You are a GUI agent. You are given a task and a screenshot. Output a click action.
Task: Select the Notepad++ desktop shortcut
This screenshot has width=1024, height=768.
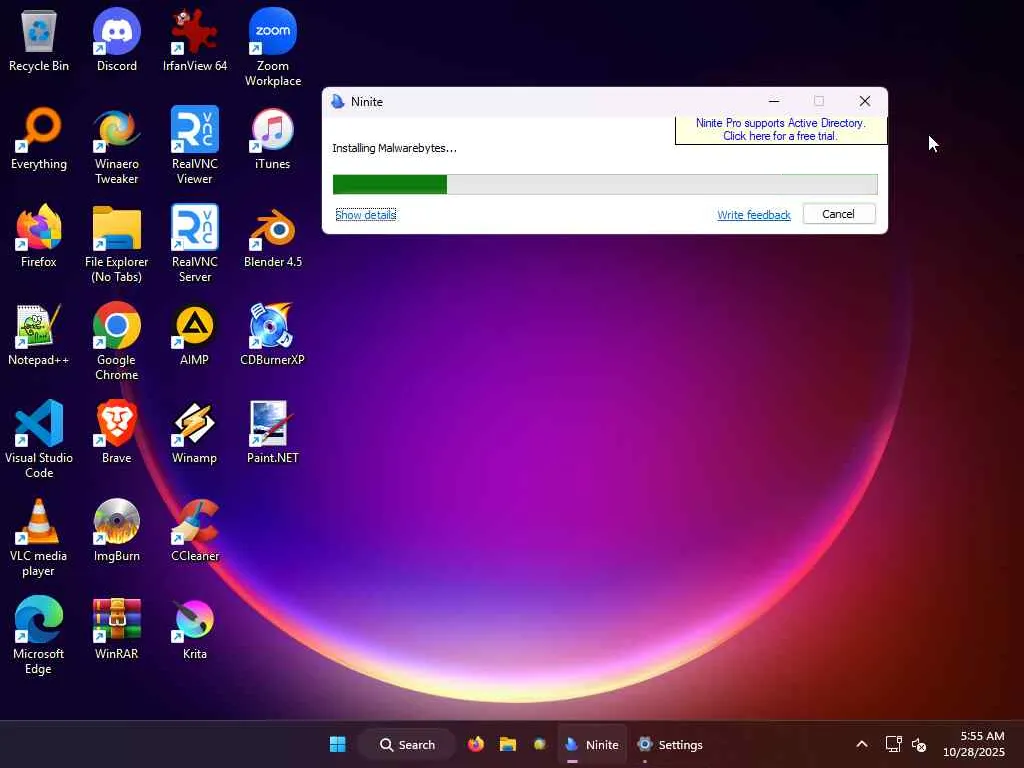(39, 335)
